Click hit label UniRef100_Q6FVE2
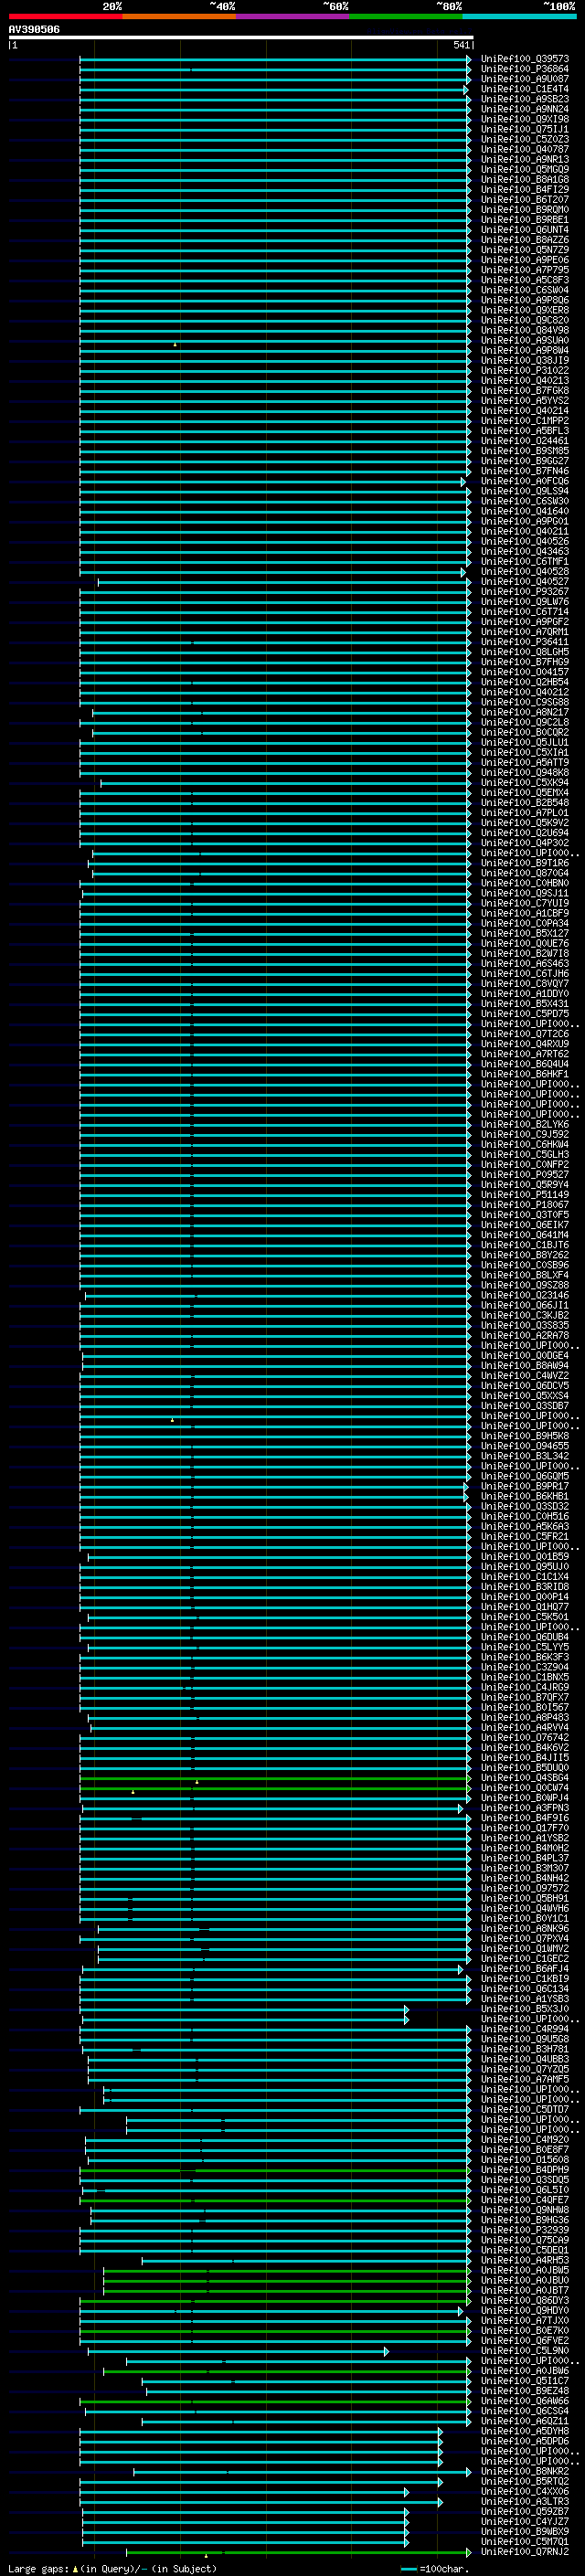 click(x=525, y=2341)
